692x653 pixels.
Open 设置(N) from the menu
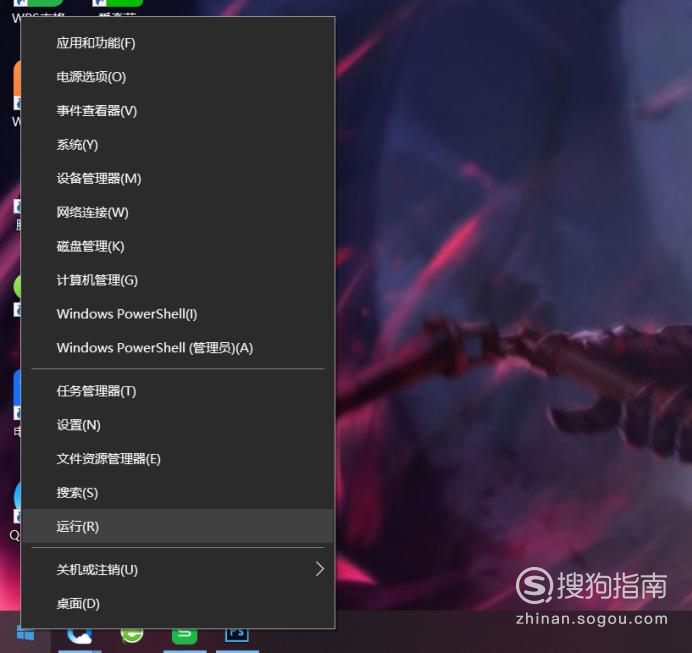point(178,425)
